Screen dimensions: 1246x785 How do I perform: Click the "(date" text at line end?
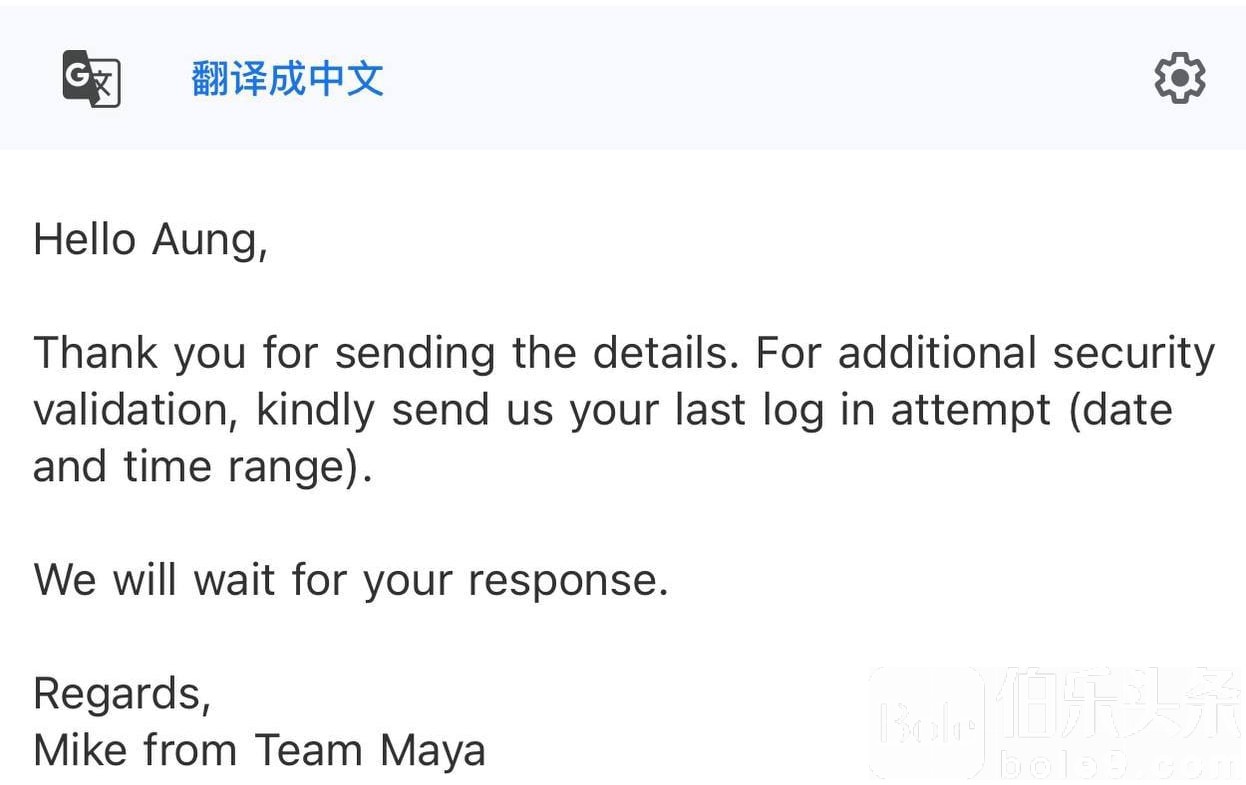point(1121,411)
